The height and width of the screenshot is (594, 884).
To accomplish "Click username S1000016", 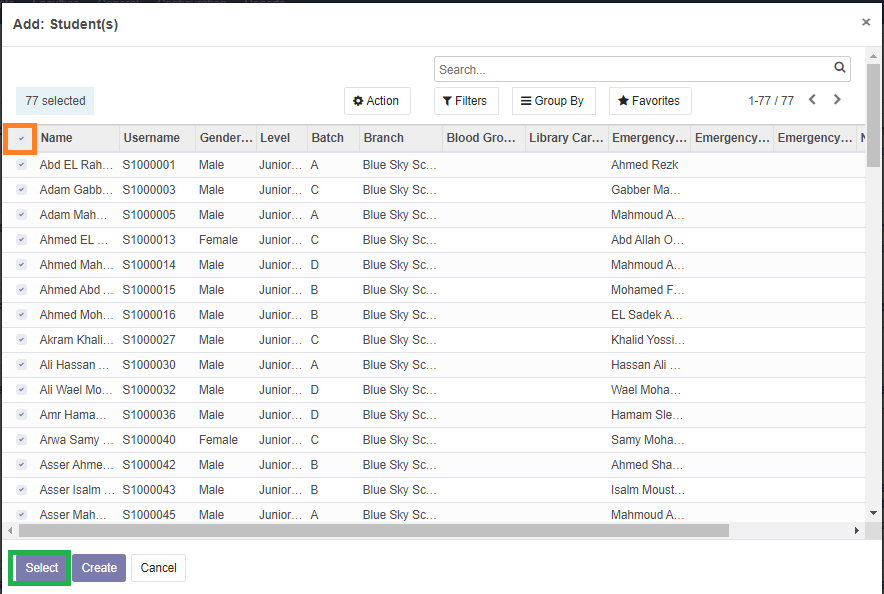I will point(149,315).
